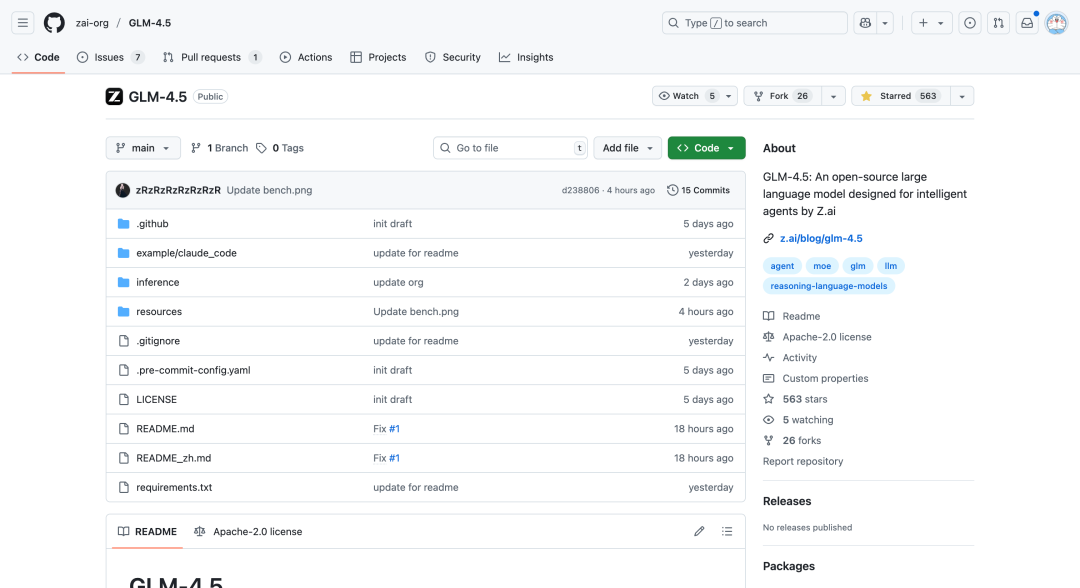Open the Insights tab

coord(526,57)
